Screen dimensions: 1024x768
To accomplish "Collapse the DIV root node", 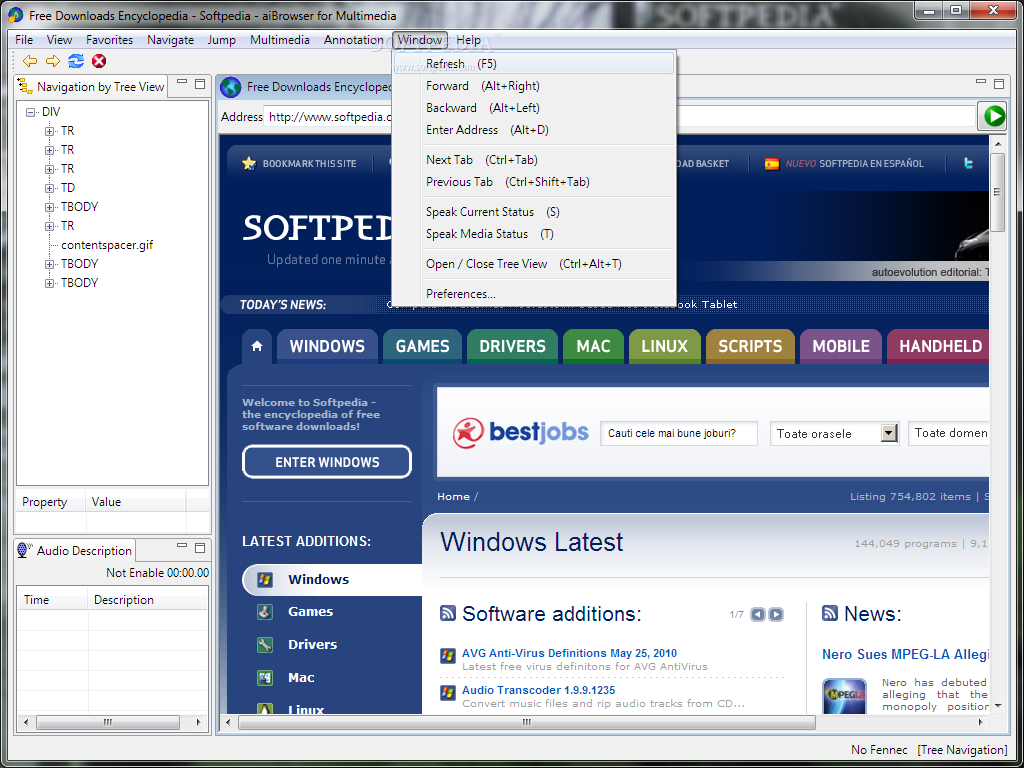I will coord(30,112).
